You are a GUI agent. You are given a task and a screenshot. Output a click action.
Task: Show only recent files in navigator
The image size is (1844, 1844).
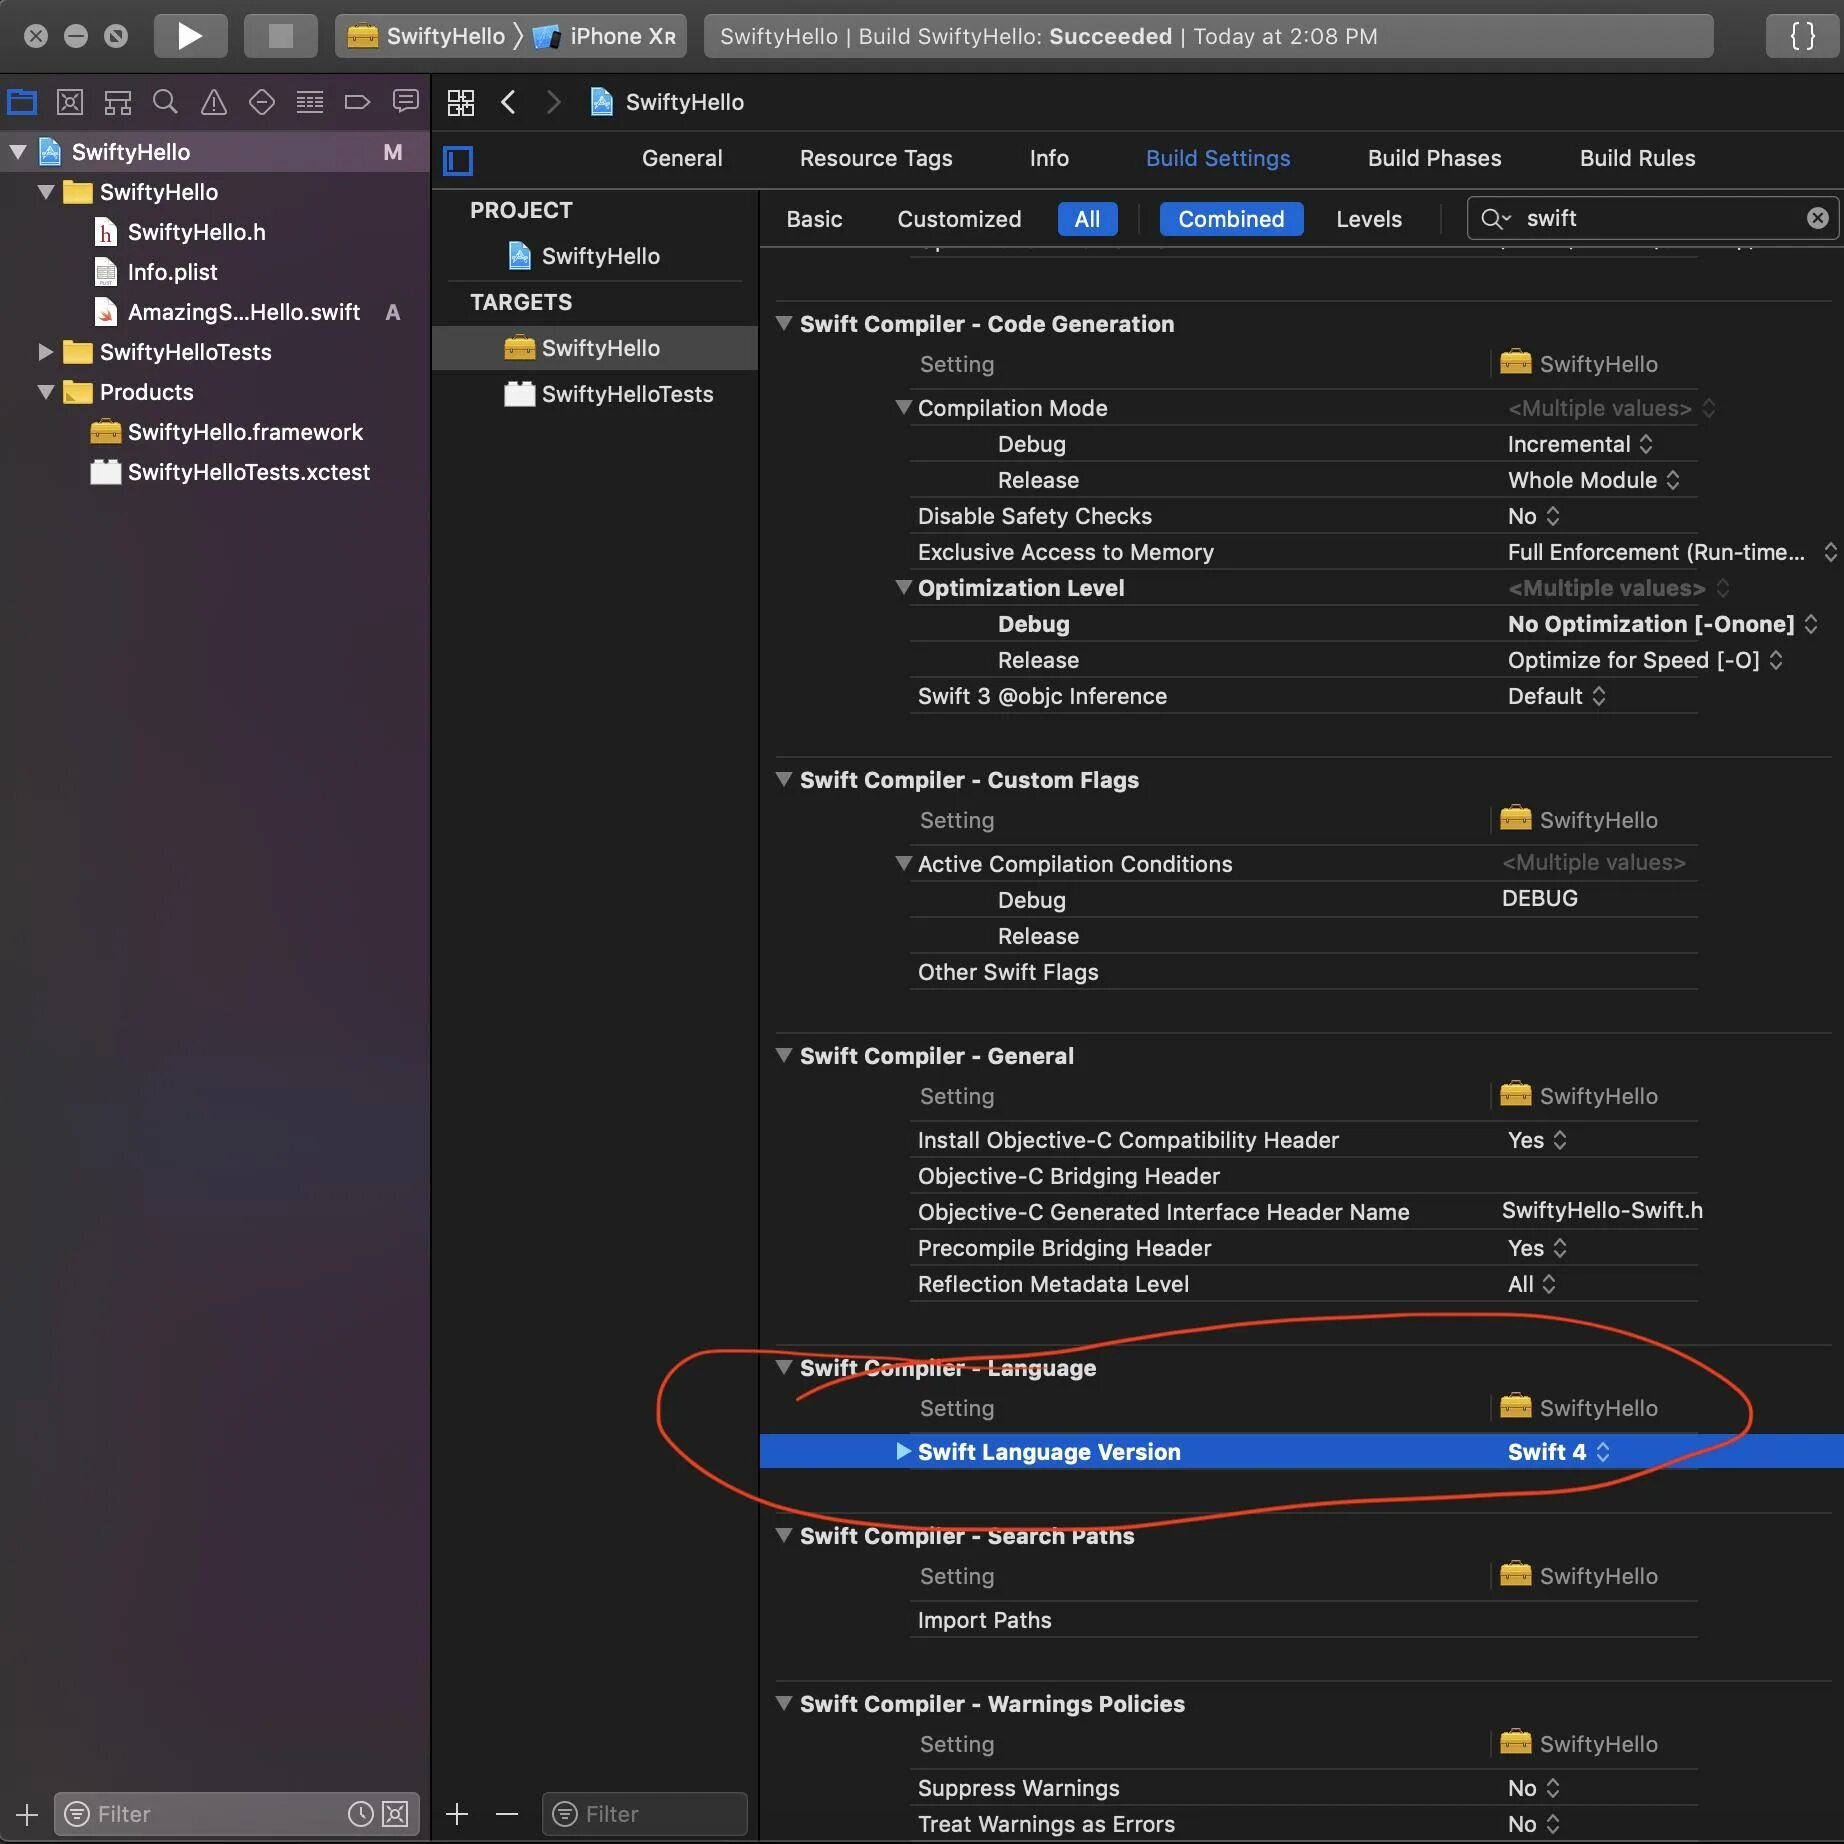(x=360, y=1814)
